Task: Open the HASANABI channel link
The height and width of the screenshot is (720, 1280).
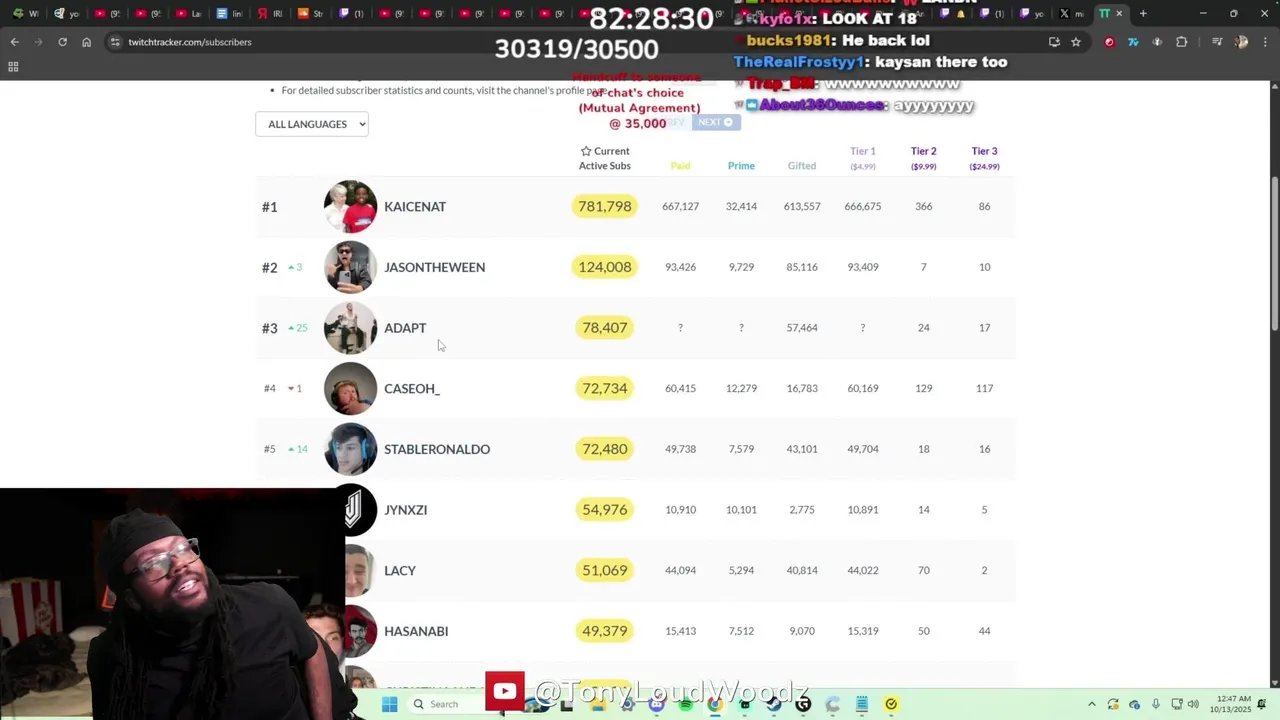Action: point(416,631)
